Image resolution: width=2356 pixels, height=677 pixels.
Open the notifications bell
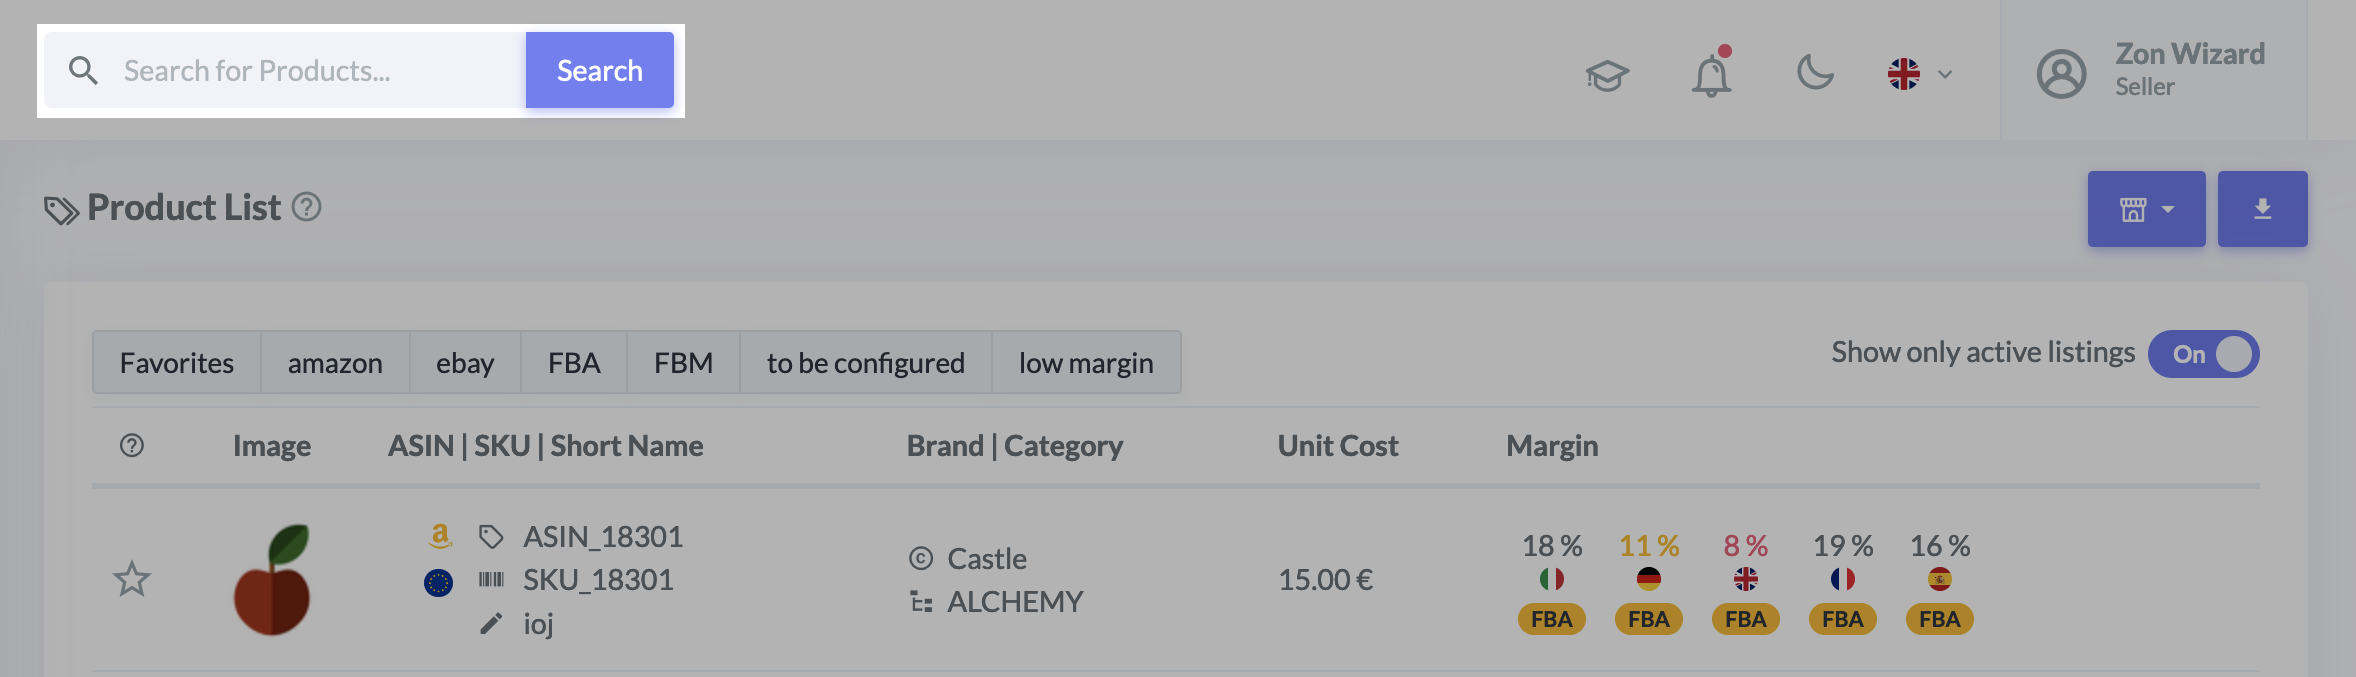[x=1711, y=75]
